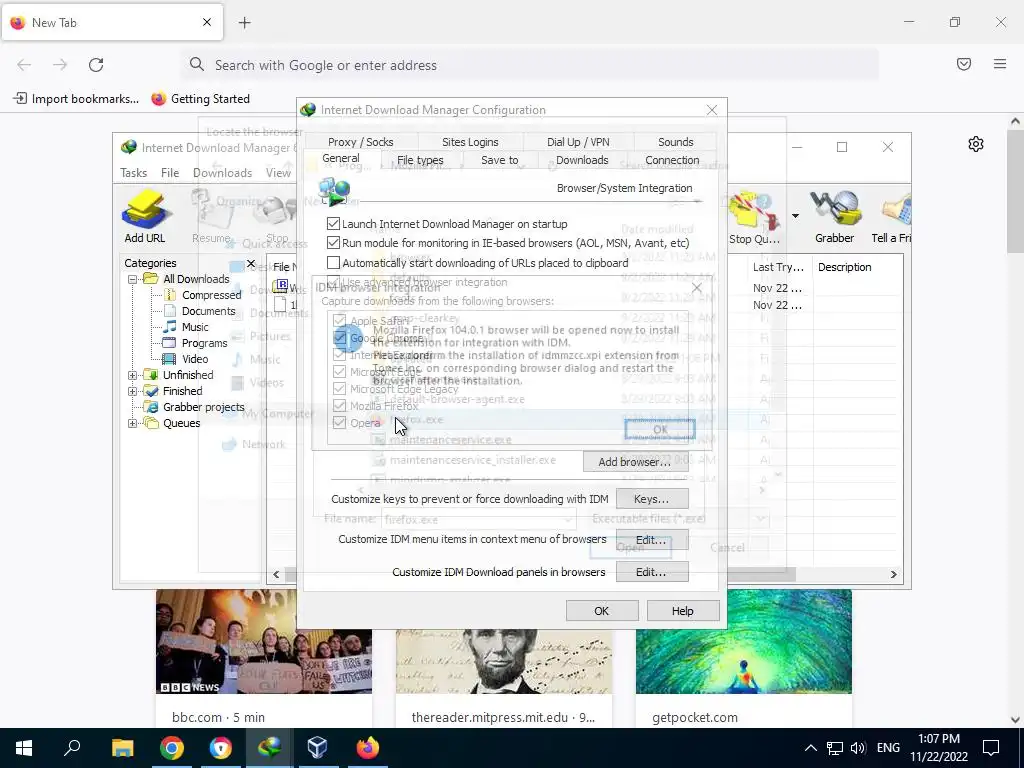Toggle IE-based browsers monitoring module checkbox
Viewport: 1024px width, 768px height.
[x=334, y=243]
